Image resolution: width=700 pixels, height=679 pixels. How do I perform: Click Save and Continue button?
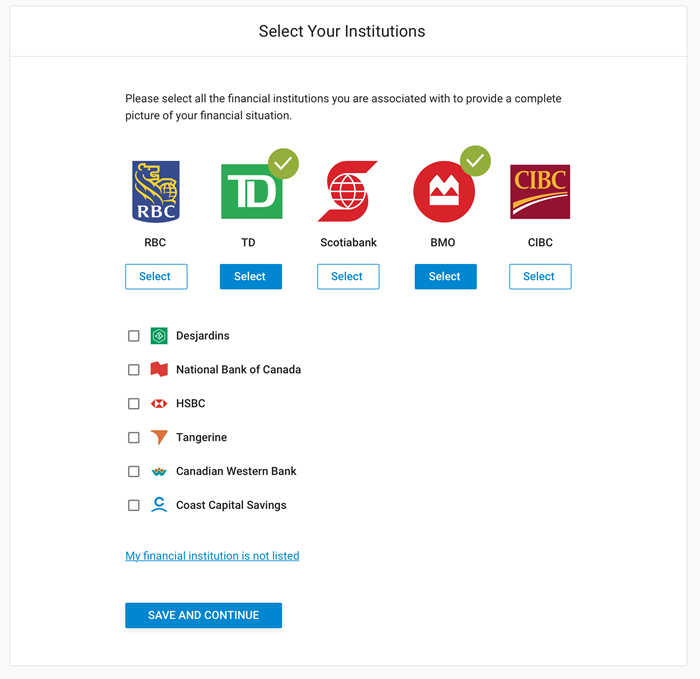[x=203, y=615]
